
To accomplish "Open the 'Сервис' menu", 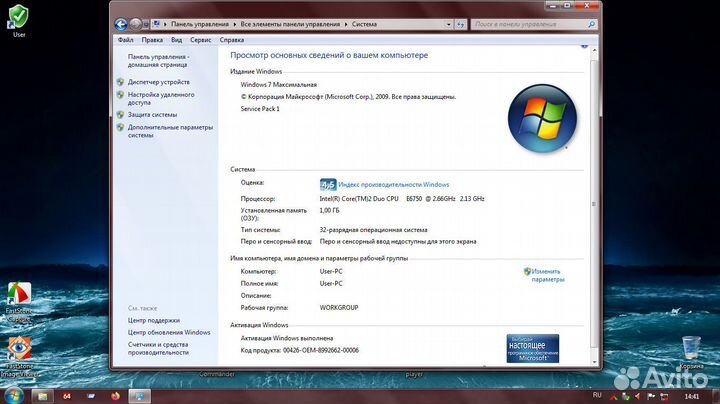I will (201, 40).
